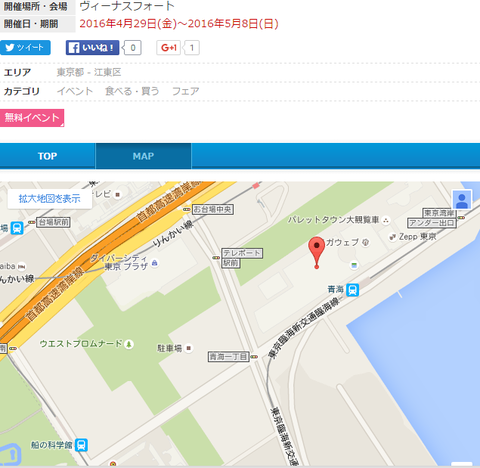Click the メガウェブ place icon
480x468 pixels.
366,242
